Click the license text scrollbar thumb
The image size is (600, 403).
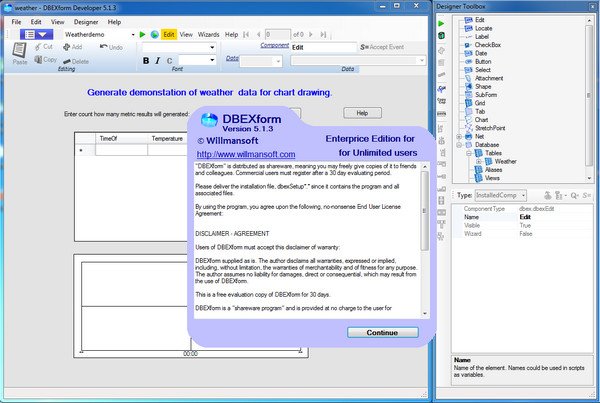tap(424, 210)
